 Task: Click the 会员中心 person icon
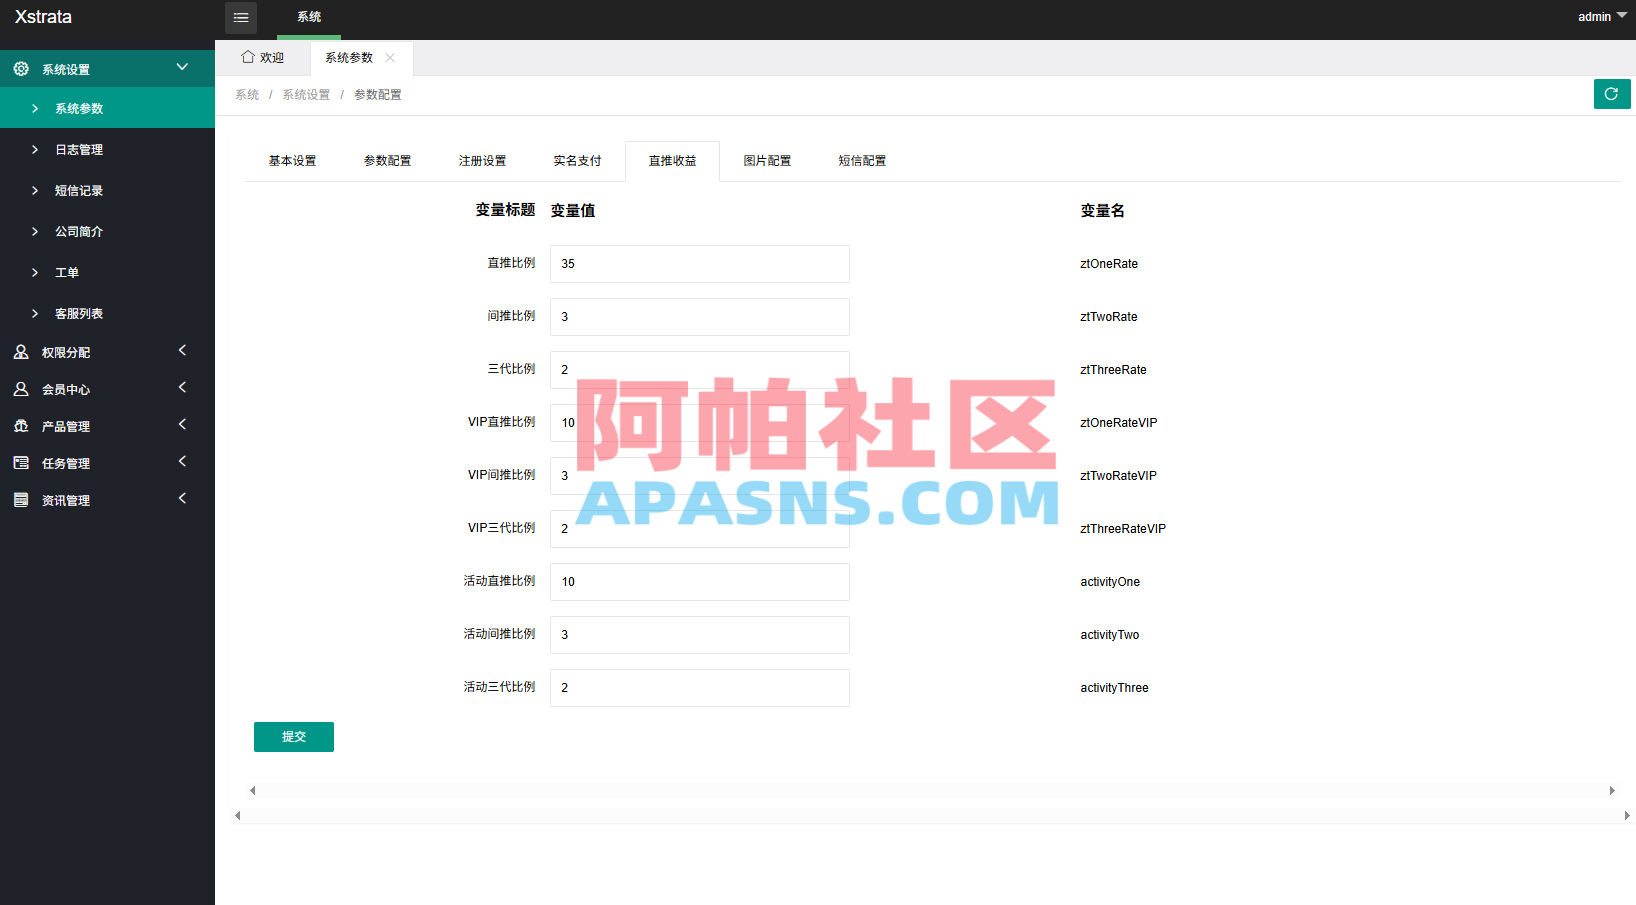(x=21, y=389)
